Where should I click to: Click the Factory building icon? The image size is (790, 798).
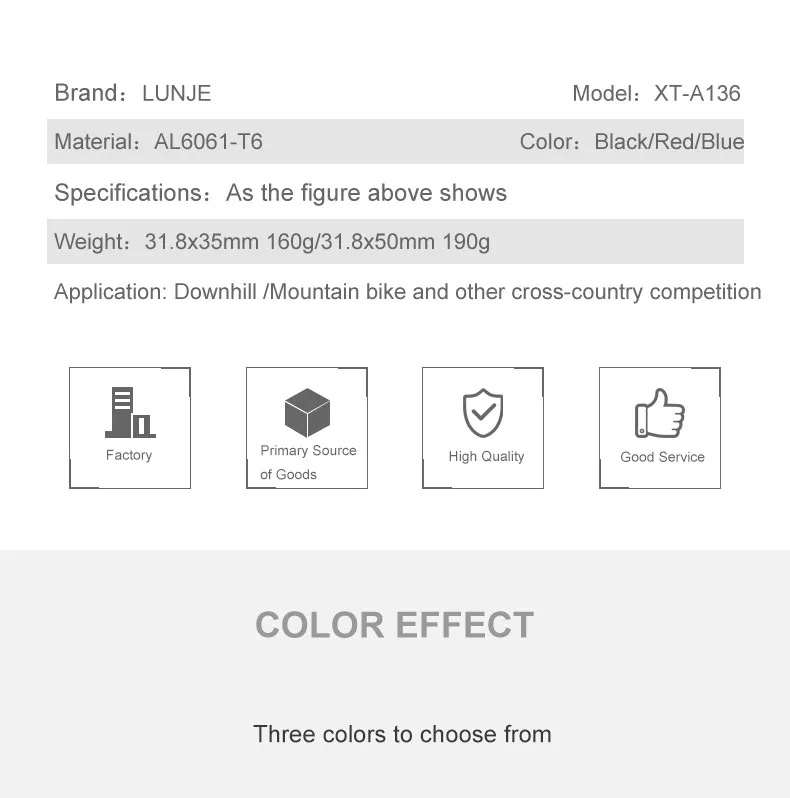129,413
